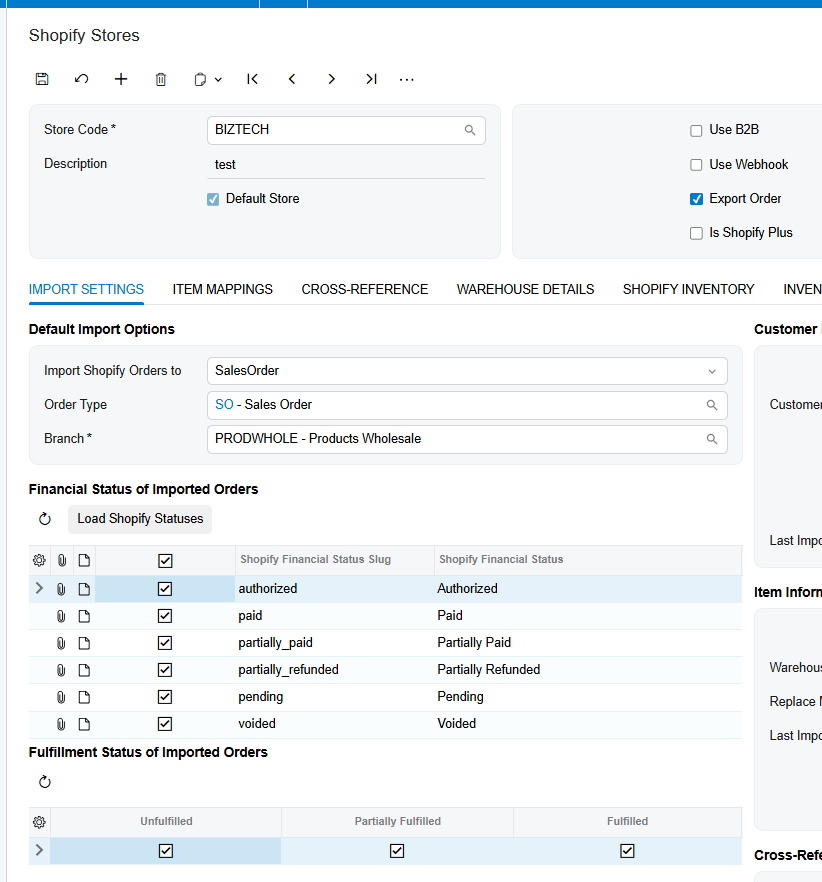This screenshot has height=882, width=822.
Task: Open Order Type lookup magnifier
Action: pos(712,405)
